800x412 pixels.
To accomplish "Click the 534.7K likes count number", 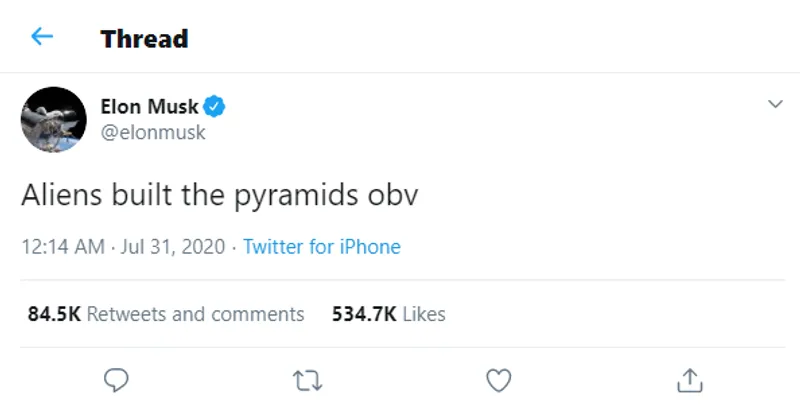I will 363,314.
